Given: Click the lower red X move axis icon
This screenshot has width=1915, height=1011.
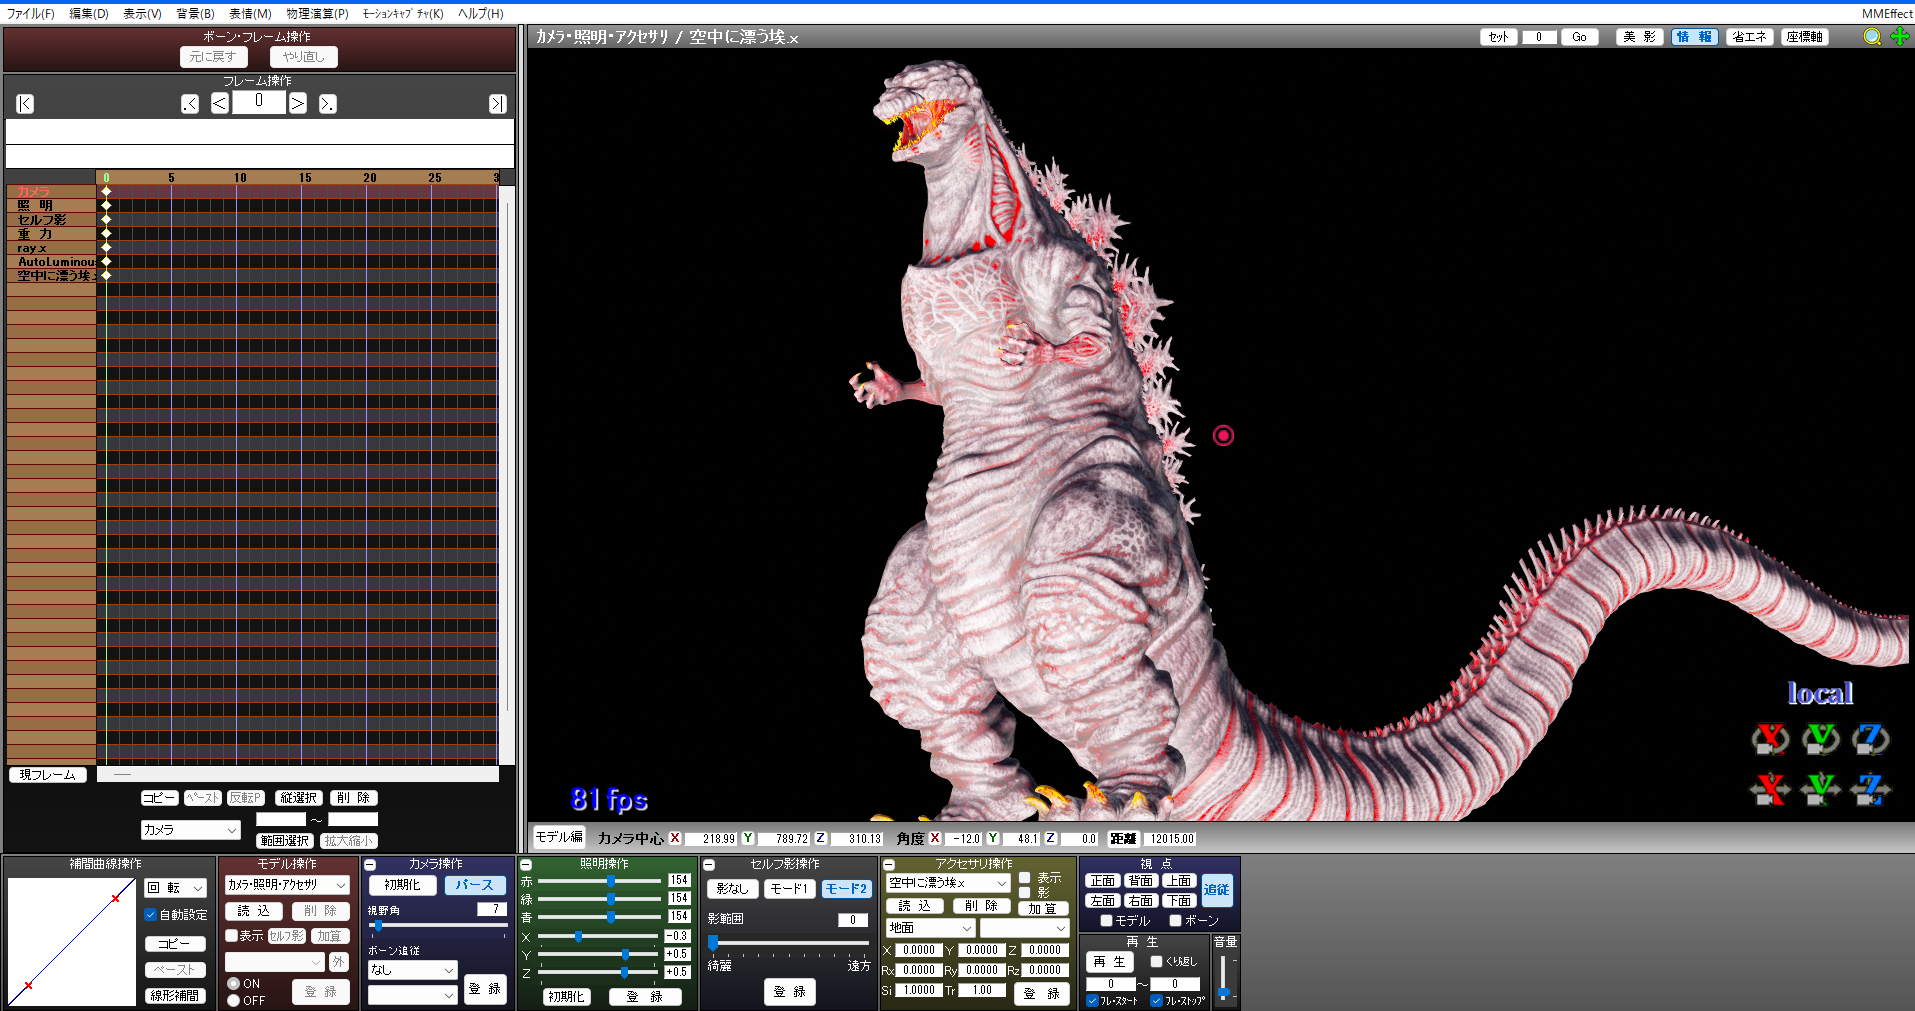Looking at the screenshot, I should 1770,789.
